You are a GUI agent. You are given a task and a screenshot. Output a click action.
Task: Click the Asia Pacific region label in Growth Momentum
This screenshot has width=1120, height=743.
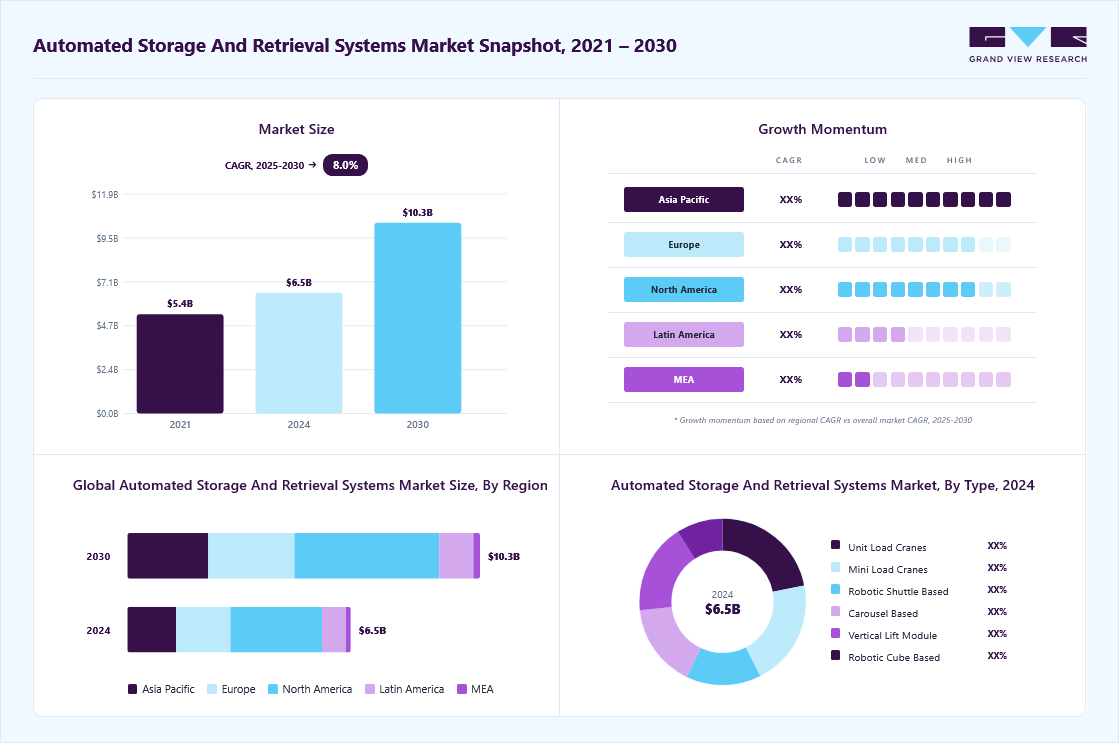(684, 199)
